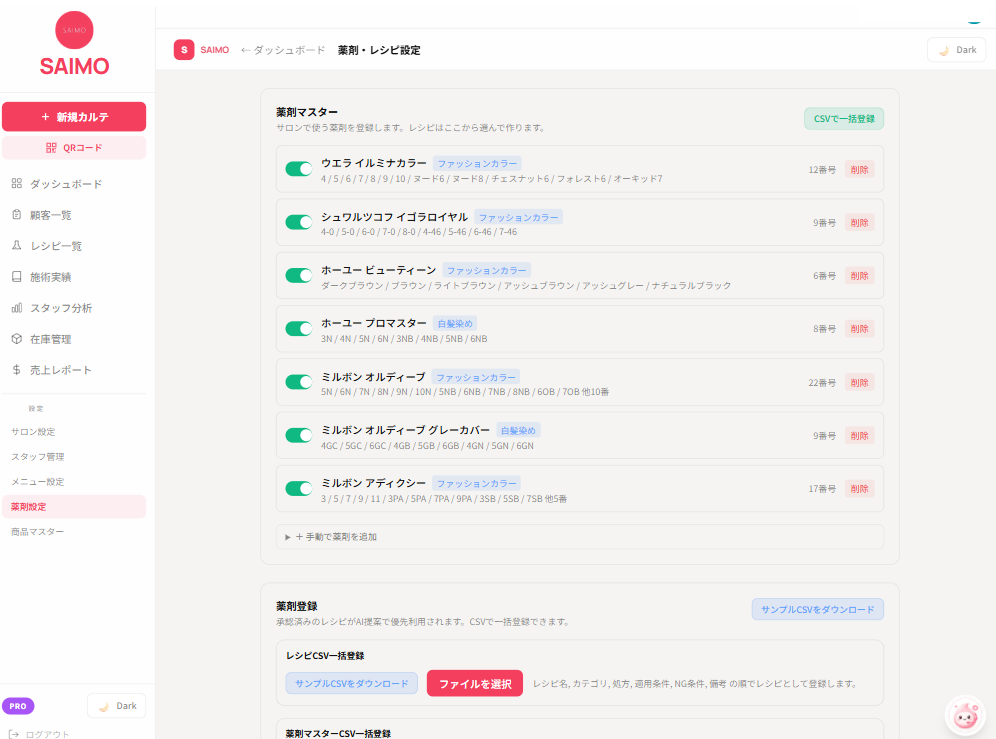Click the dashboard grid icon in sidebar

pos(17,184)
